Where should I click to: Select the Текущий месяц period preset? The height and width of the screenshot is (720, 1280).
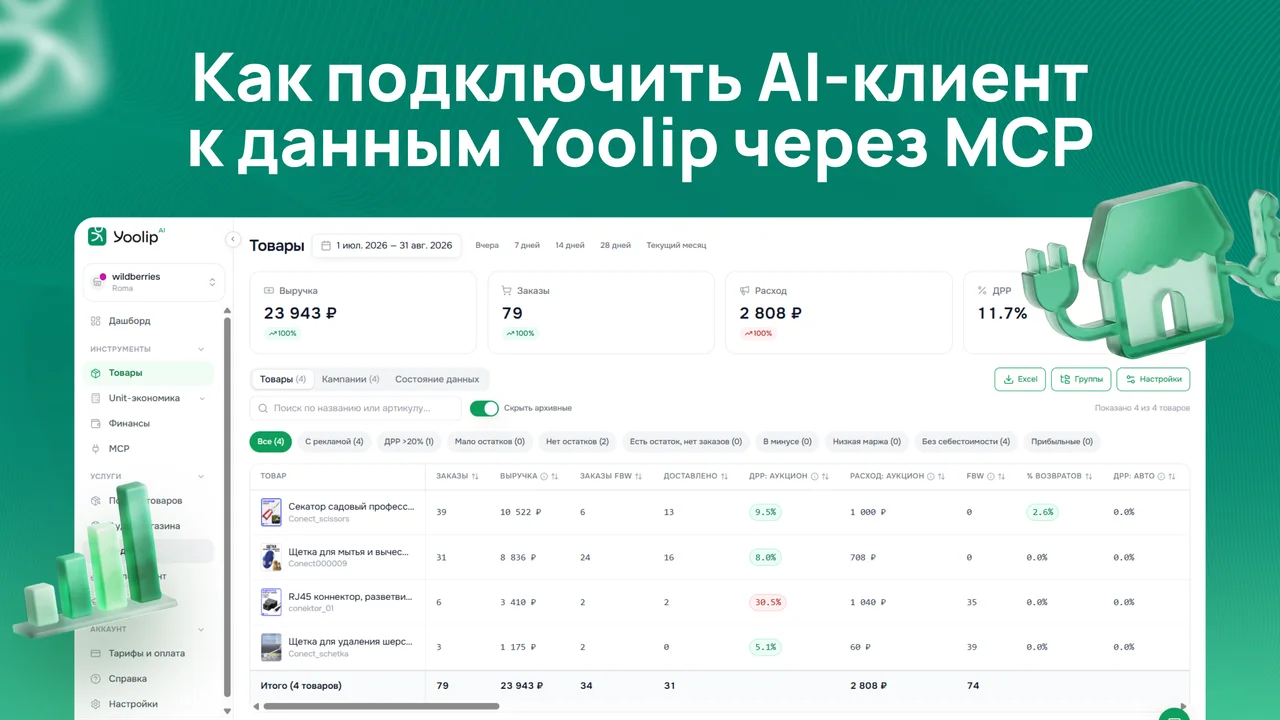[676, 245]
